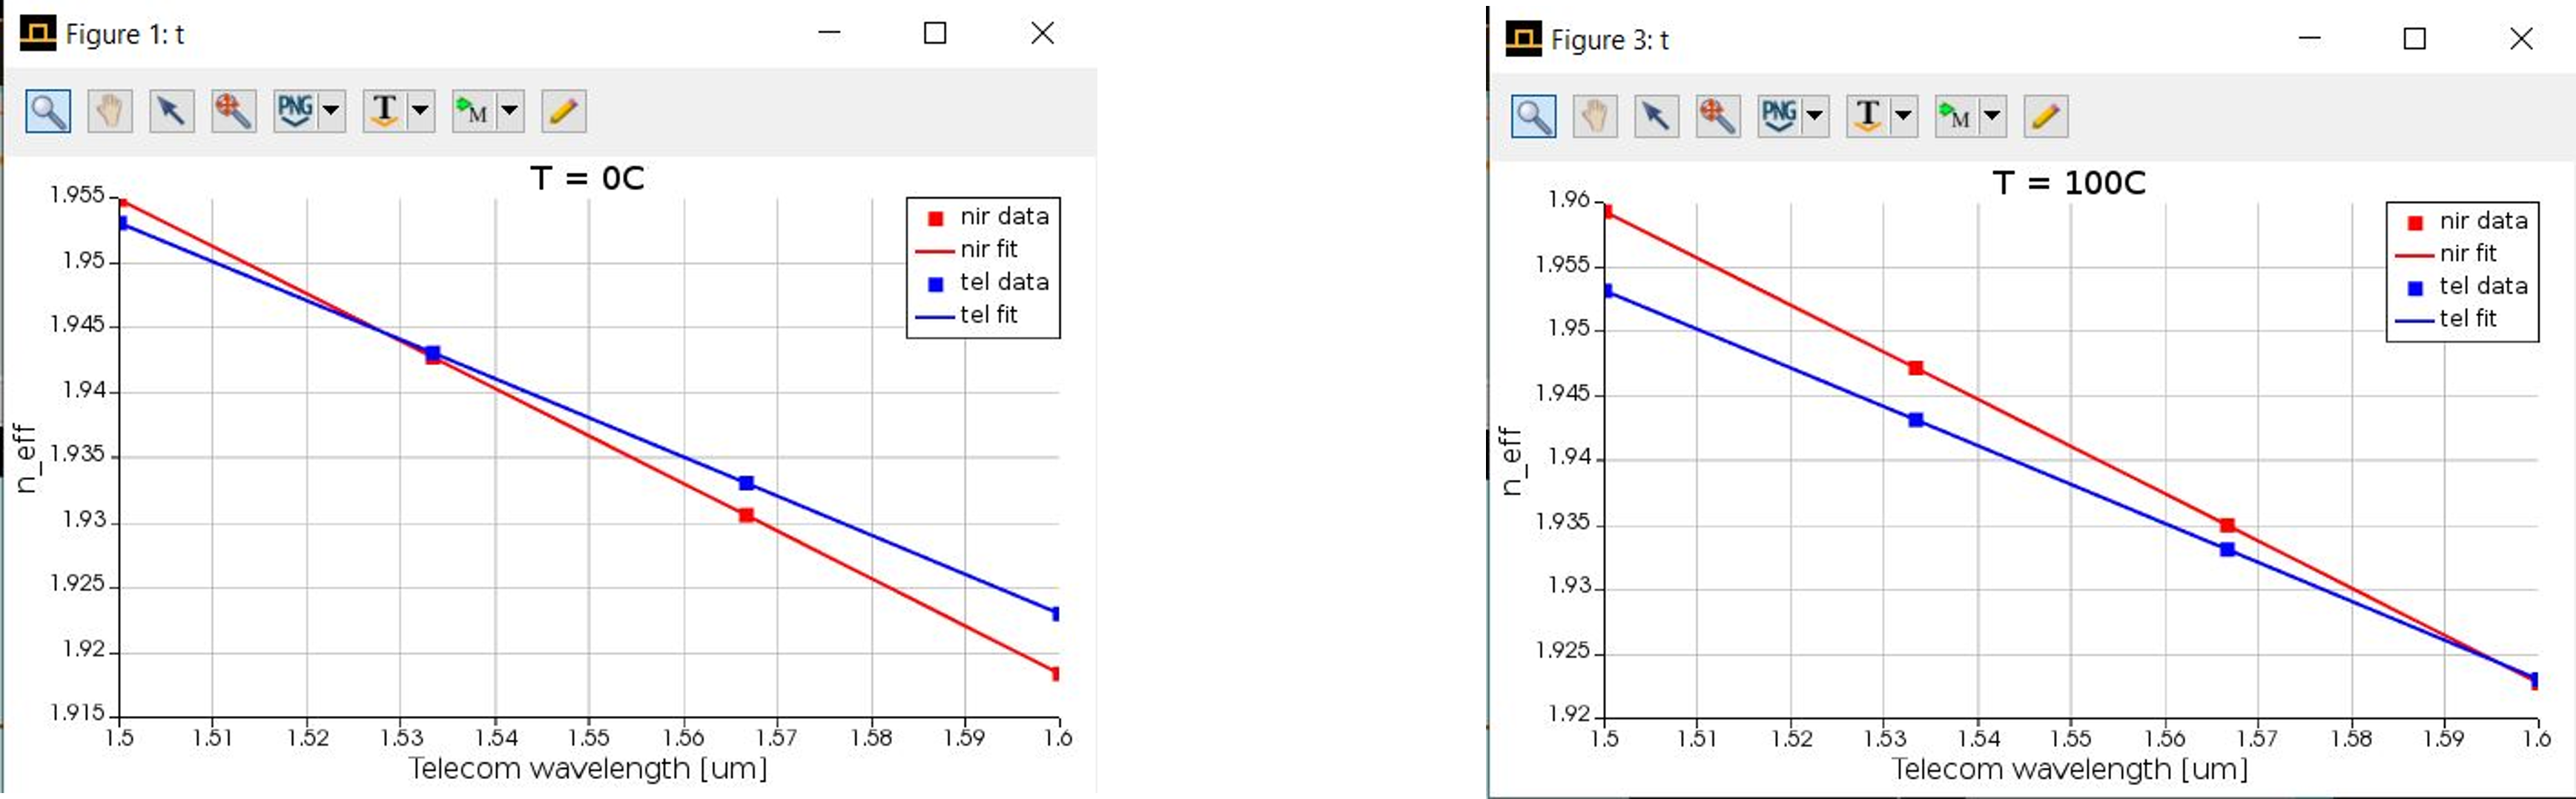The width and height of the screenshot is (2576, 799).
Task: Toggle the pan tool on in Figure 3
Action: pos(1594,116)
